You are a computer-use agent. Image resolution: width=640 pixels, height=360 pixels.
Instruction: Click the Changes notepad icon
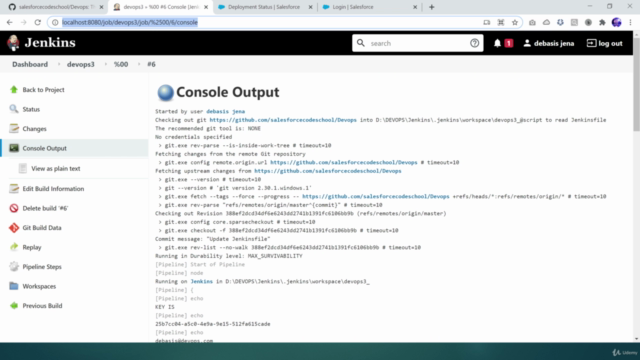click(14, 129)
